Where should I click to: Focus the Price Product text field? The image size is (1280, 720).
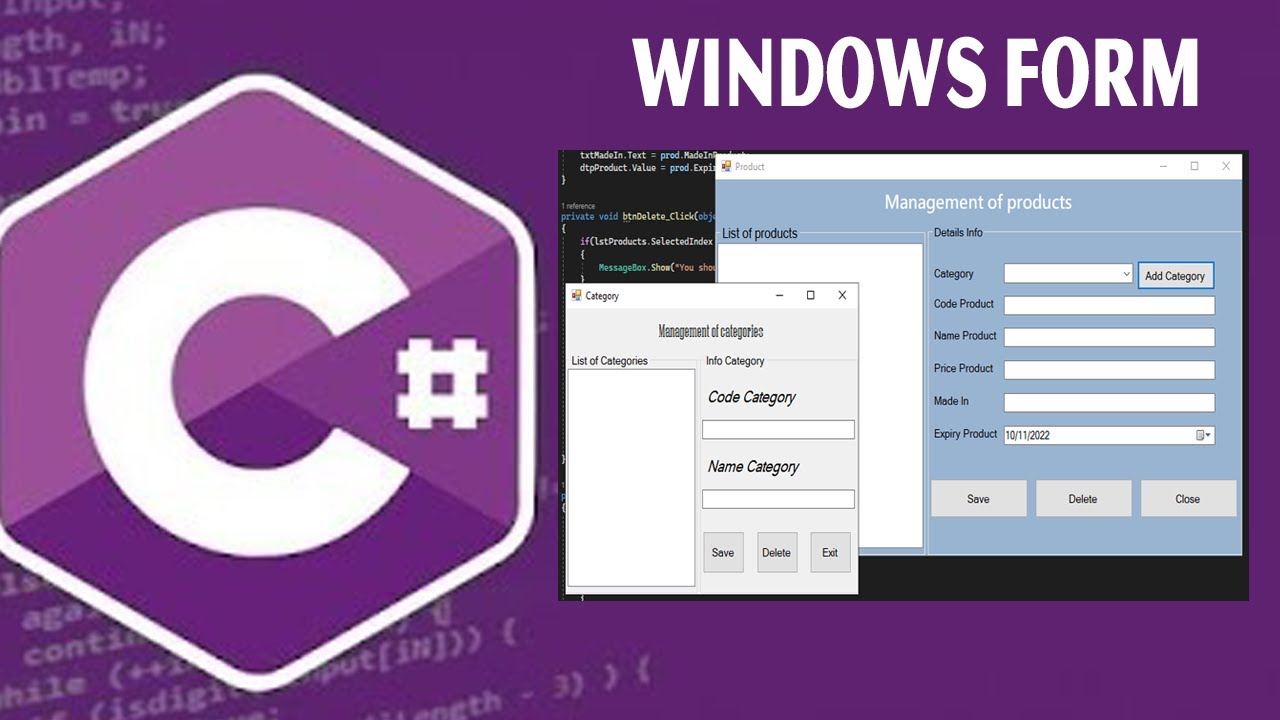click(x=1109, y=370)
